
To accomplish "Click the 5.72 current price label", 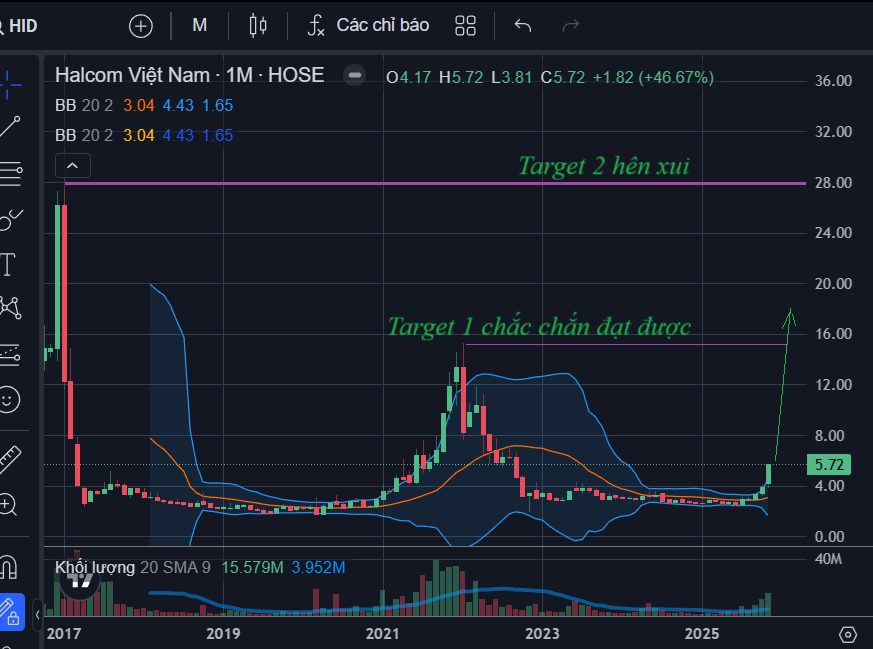I will point(828,464).
